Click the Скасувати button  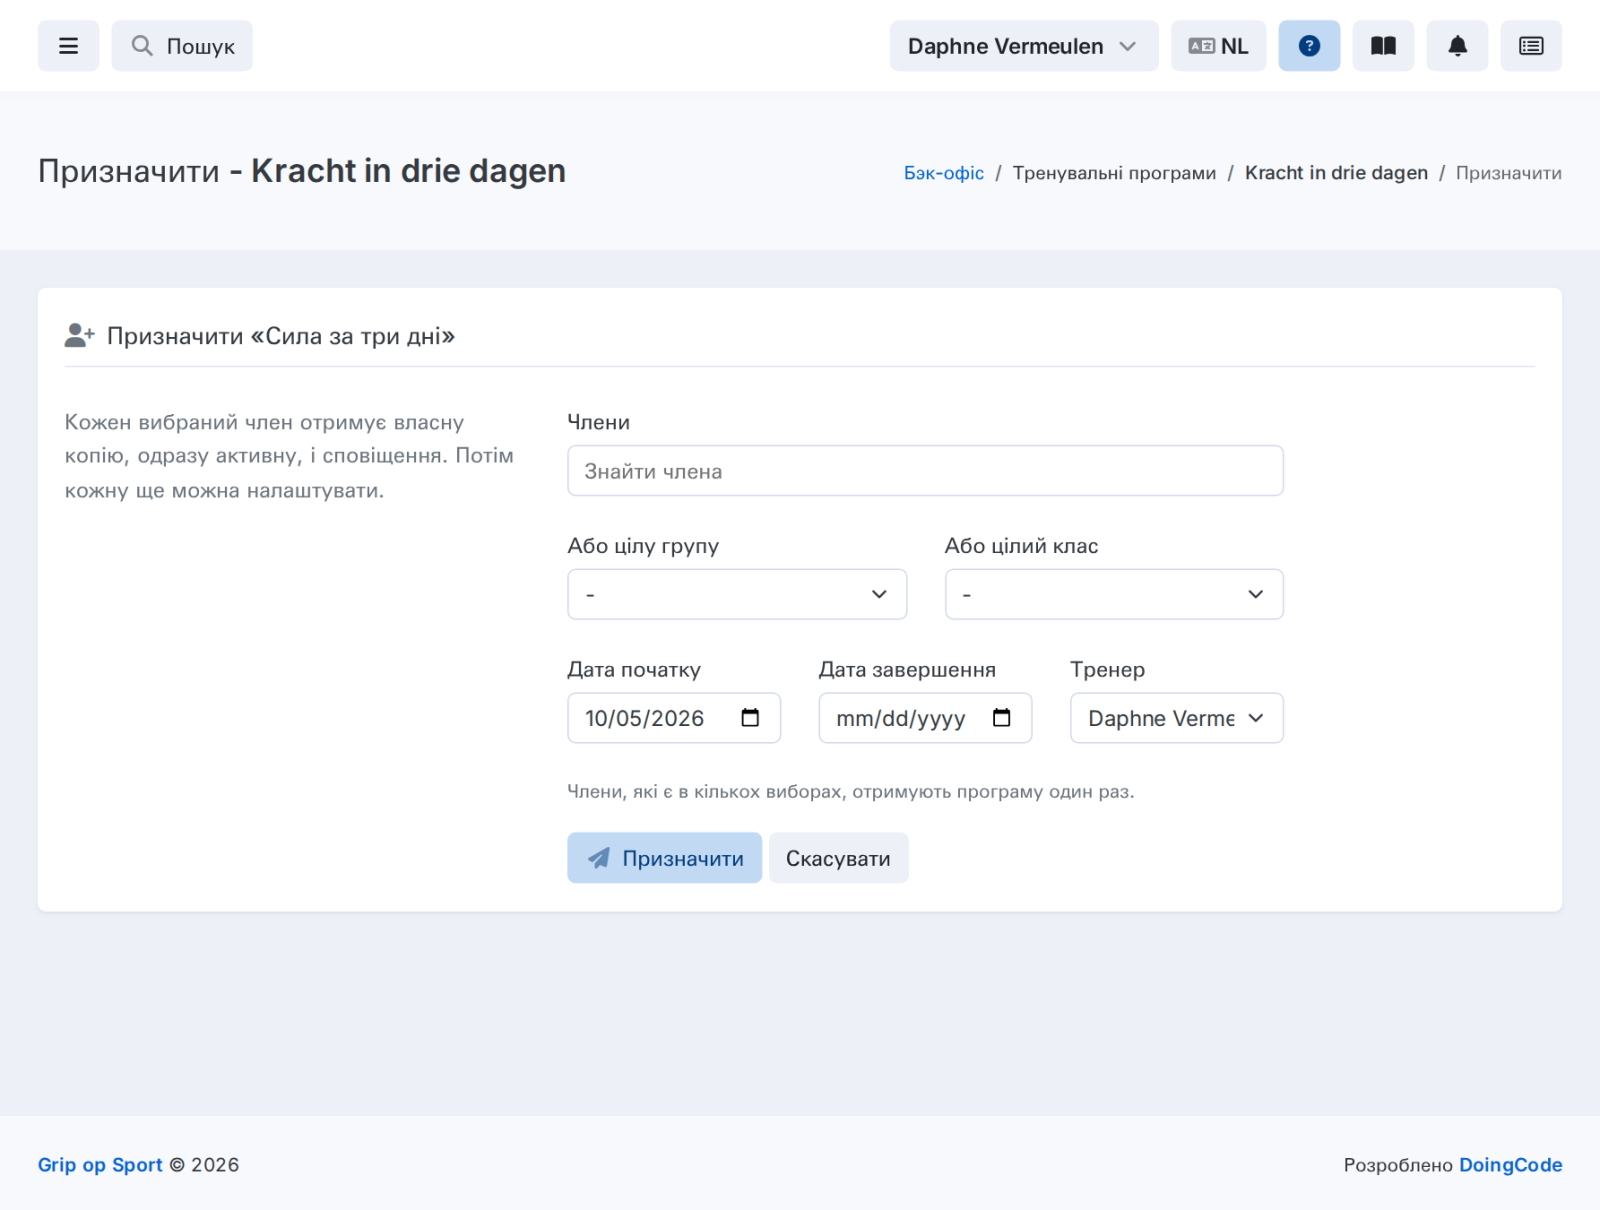point(838,858)
